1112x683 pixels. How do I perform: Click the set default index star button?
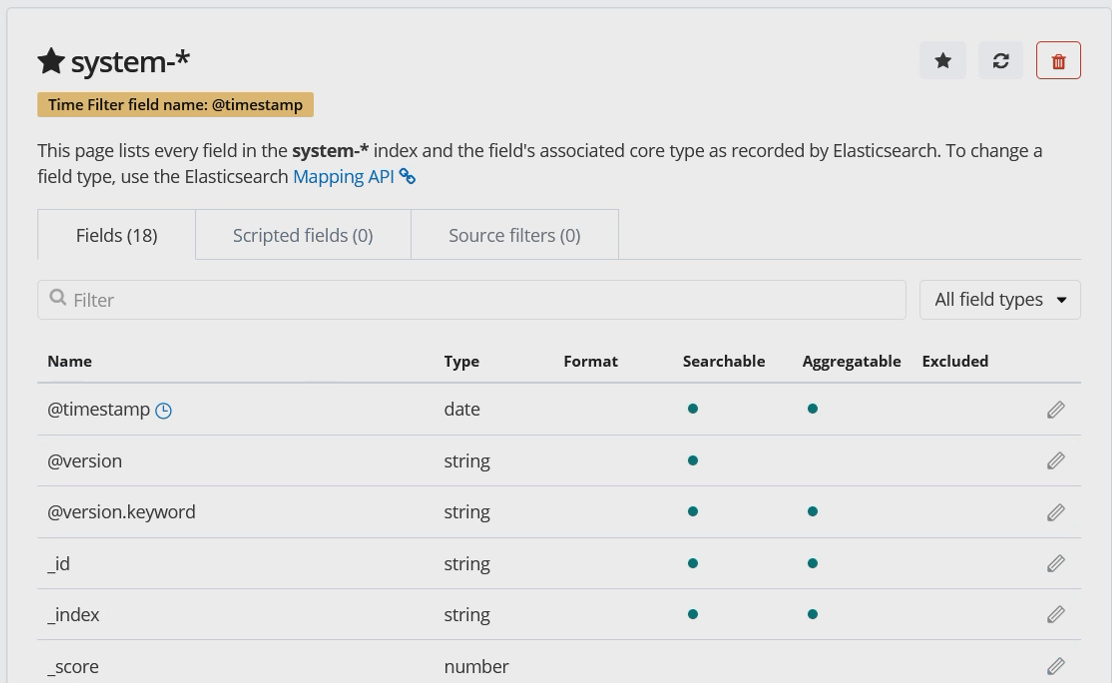[x=942, y=61]
